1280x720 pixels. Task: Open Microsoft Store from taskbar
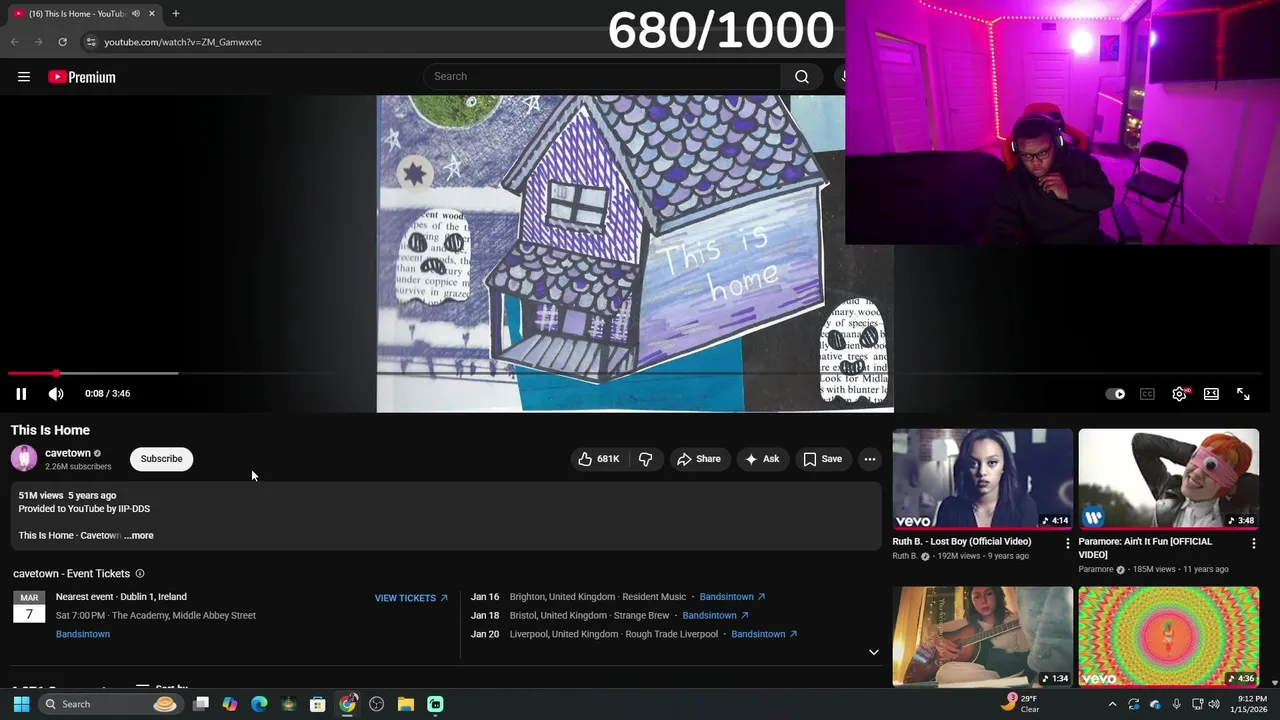pos(318,704)
